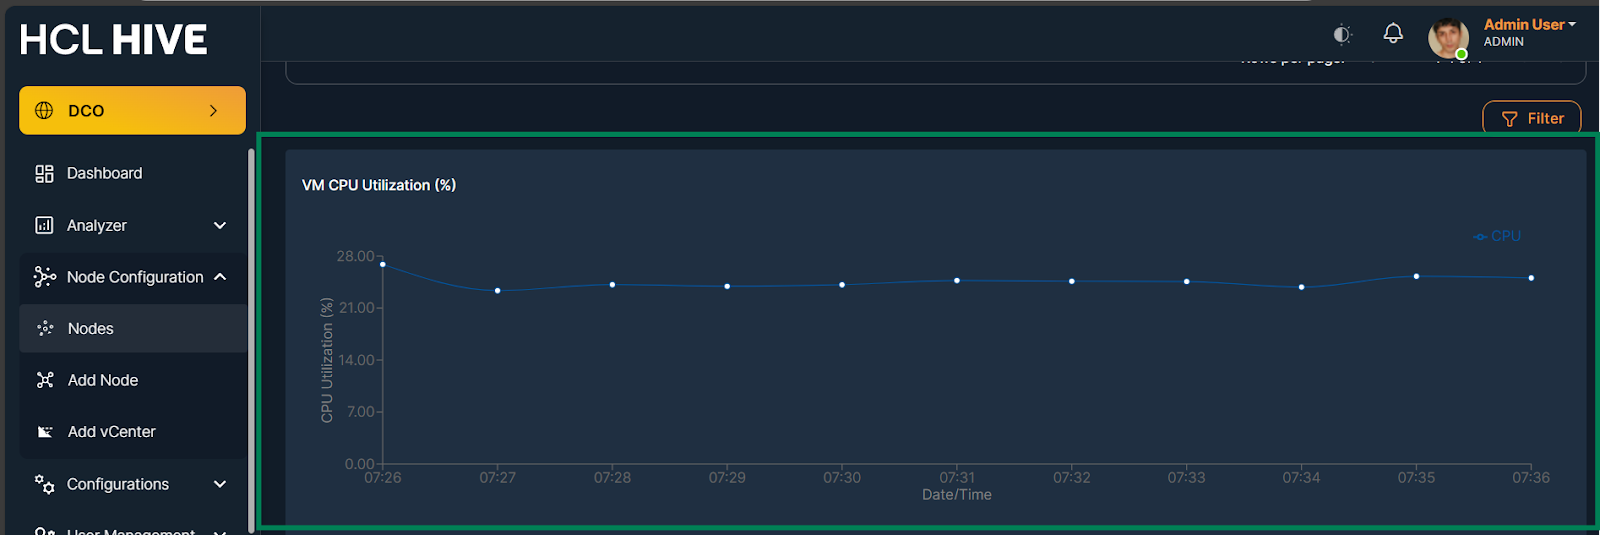
Task: Click the Add vCenter icon
Action: click(x=45, y=432)
